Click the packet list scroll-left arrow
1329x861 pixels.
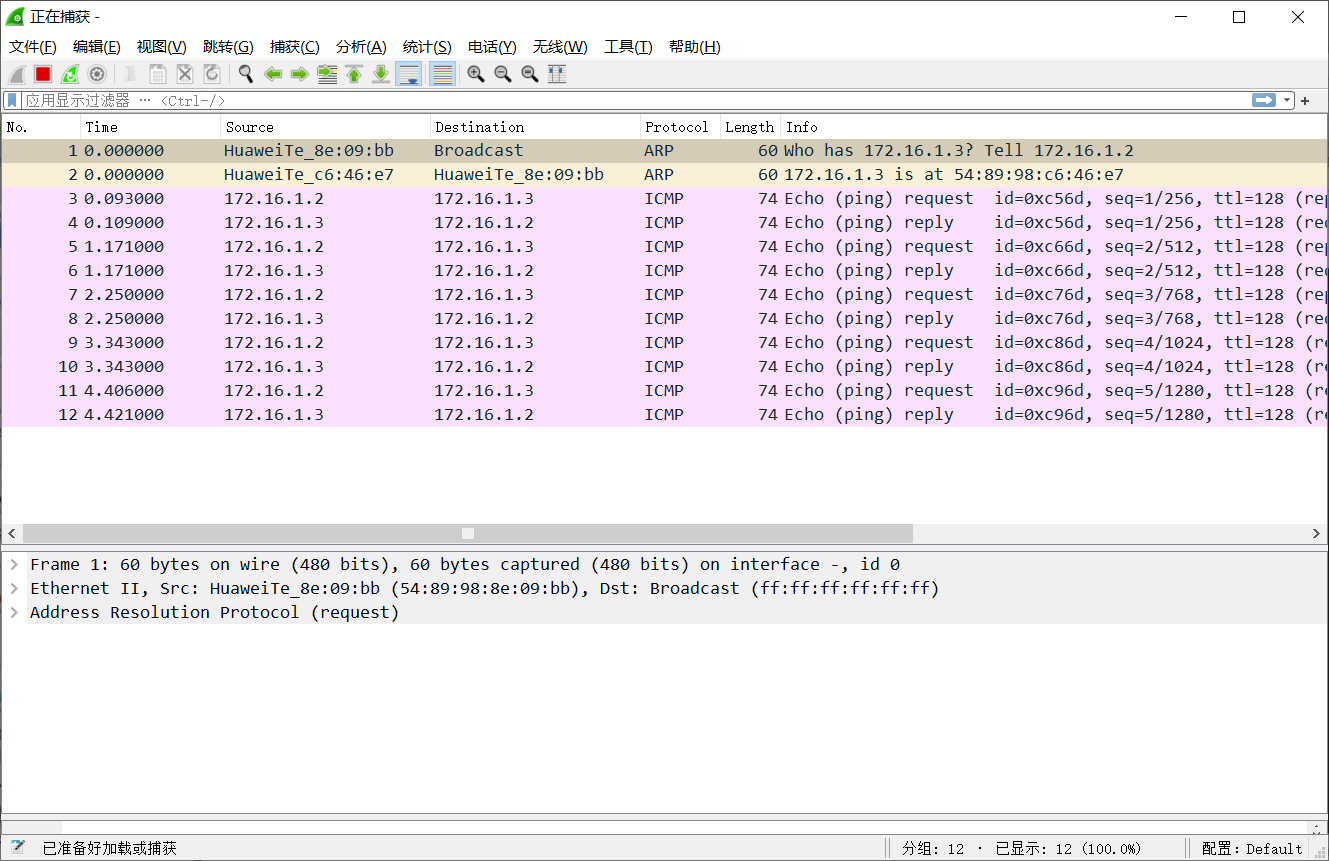coord(12,534)
